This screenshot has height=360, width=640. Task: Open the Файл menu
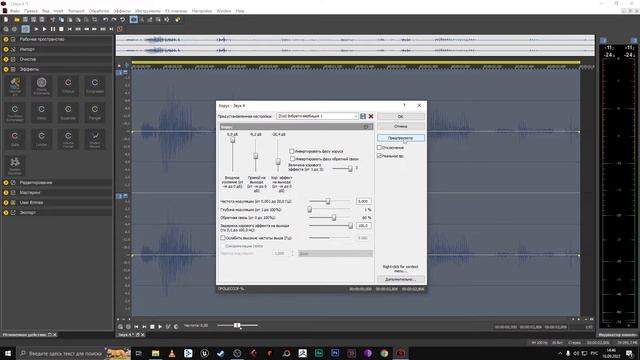click(15, 11)
